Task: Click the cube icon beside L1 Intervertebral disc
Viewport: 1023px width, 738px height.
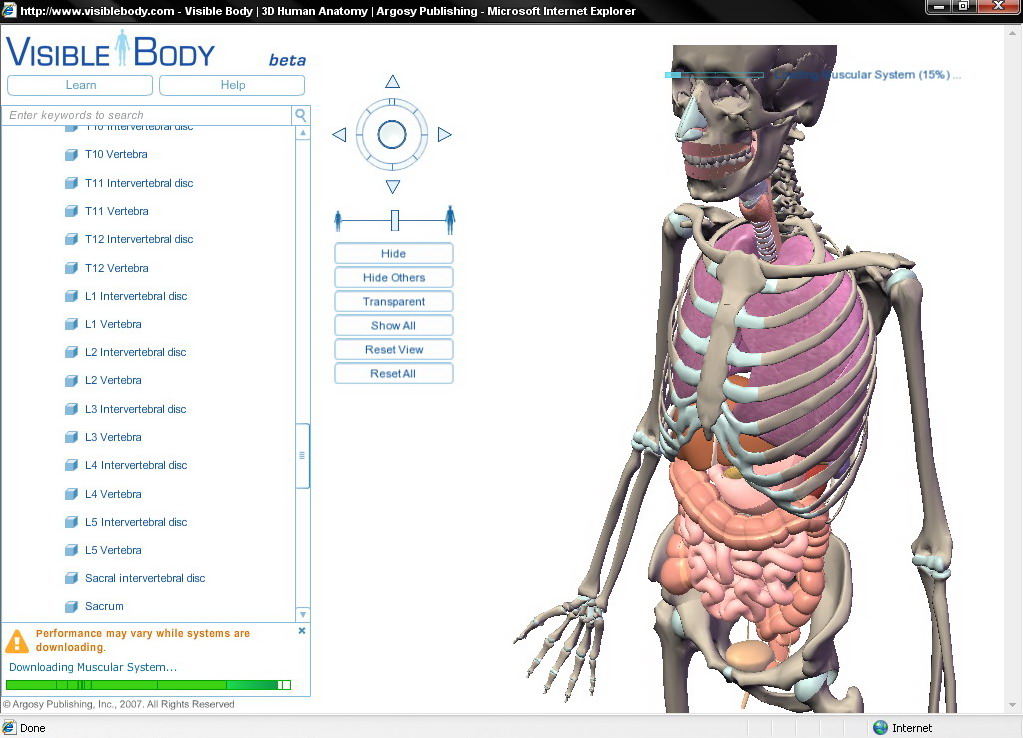Action: pos(72,296)
